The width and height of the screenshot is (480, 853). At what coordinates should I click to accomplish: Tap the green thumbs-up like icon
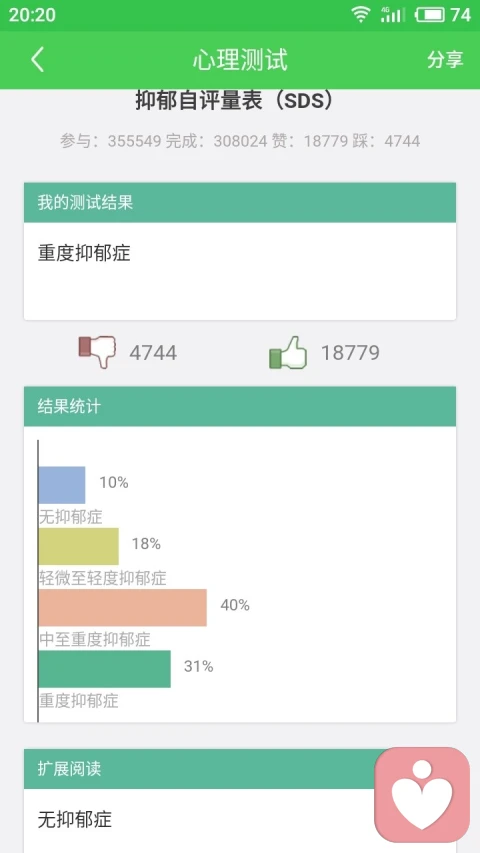tap(288, 353)
